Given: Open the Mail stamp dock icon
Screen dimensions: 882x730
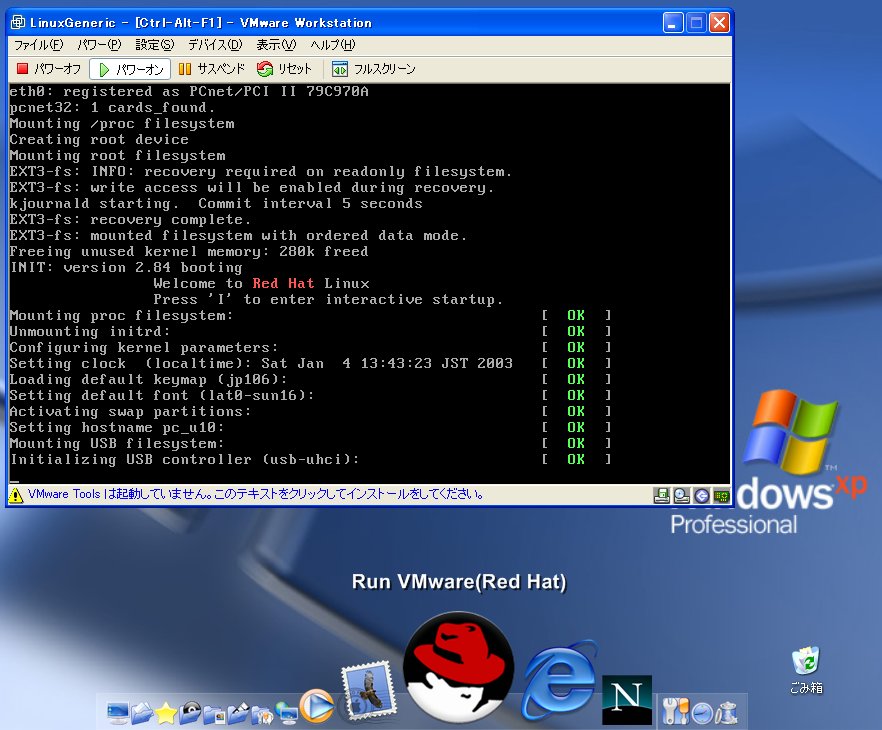Looking at the screenshot, I should pyautogui.click(x=368, y=690).
